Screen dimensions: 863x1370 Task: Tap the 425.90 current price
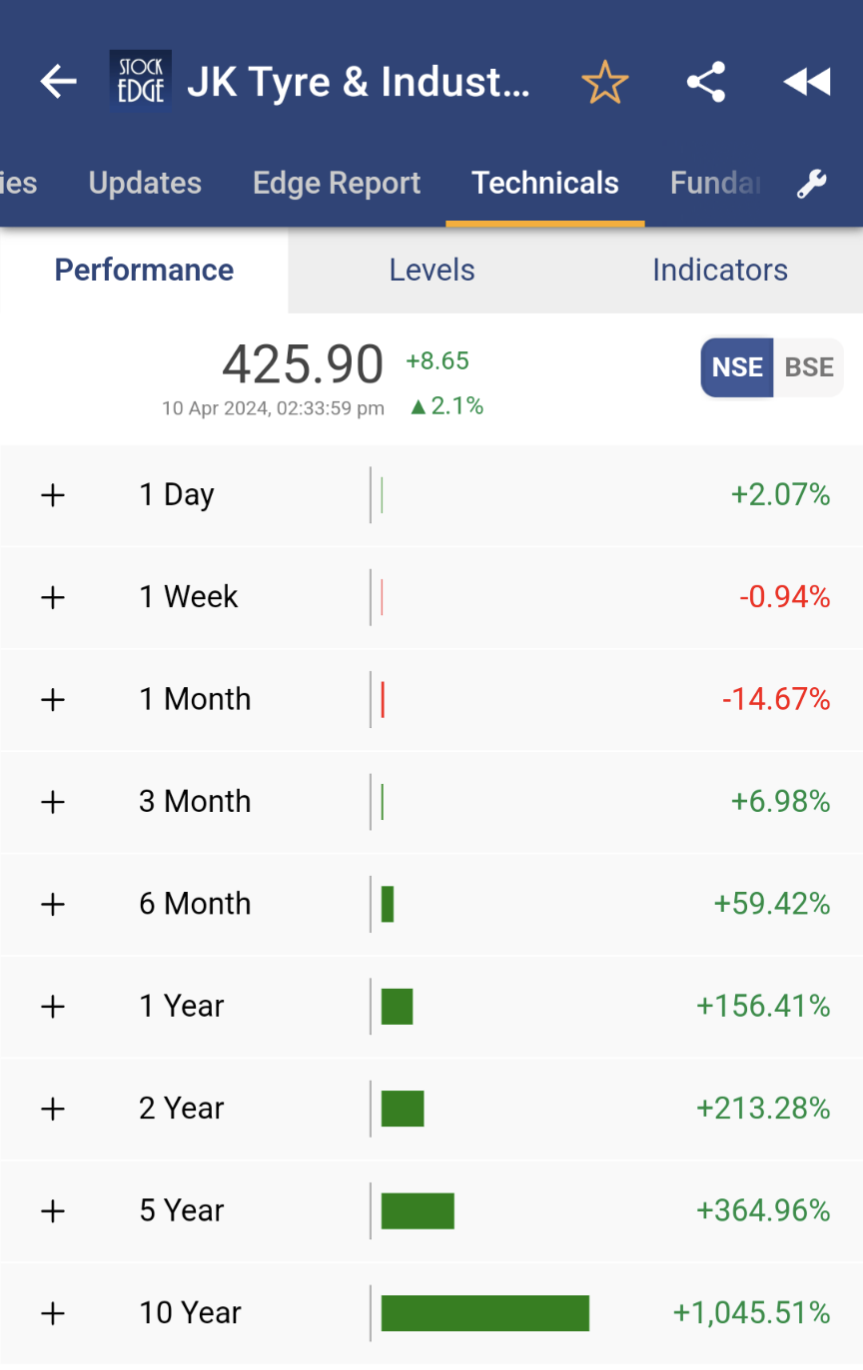302,364
